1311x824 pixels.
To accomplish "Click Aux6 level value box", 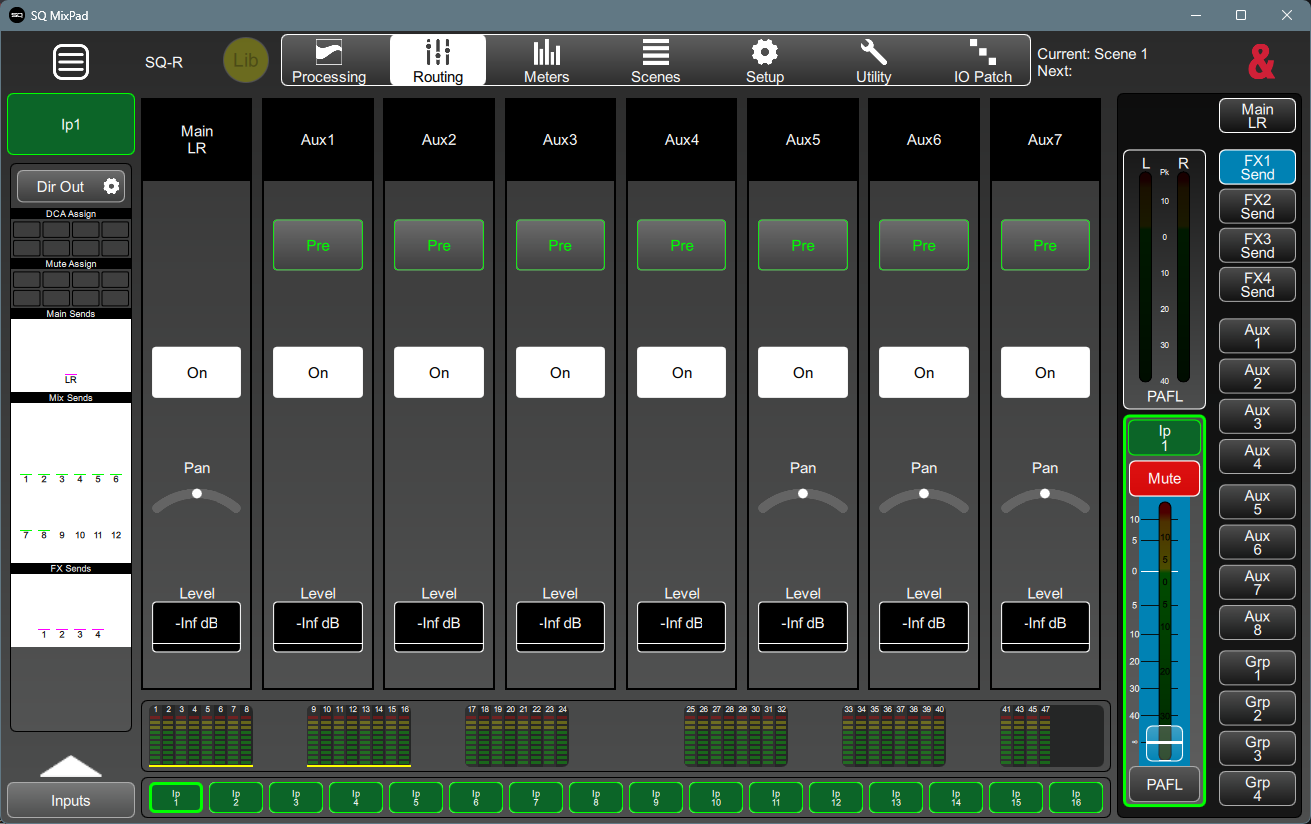I will [924, 626].
